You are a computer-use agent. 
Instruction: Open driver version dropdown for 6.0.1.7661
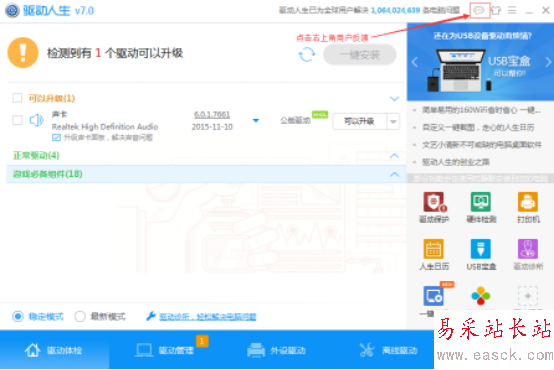click(256, 121)
